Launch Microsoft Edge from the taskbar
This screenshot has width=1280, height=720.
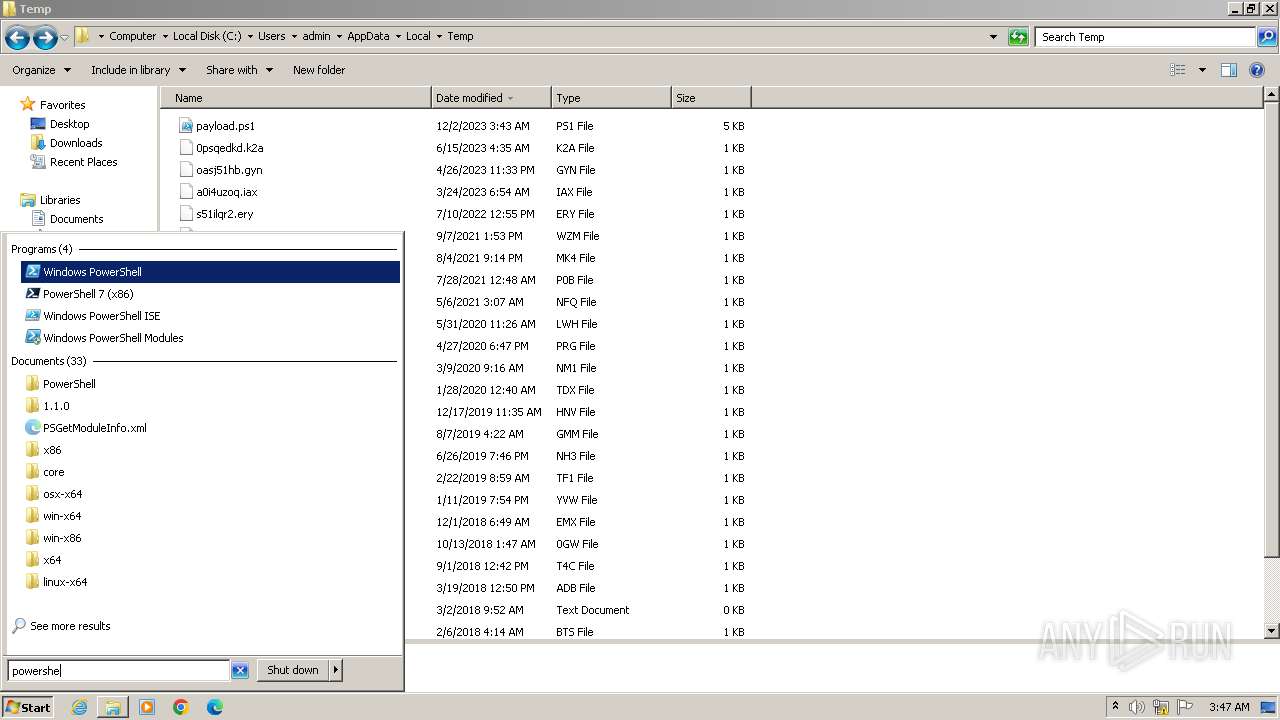pyautogui.click(x=215, y=707)
